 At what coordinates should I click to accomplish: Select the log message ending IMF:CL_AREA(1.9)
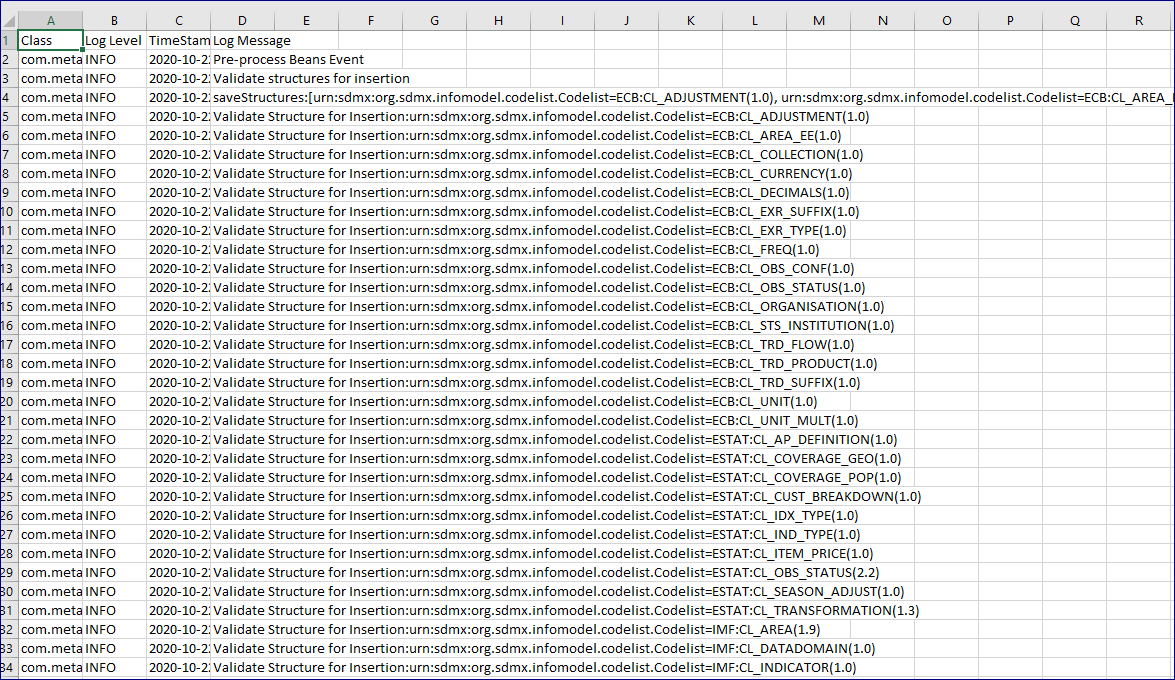517,630
